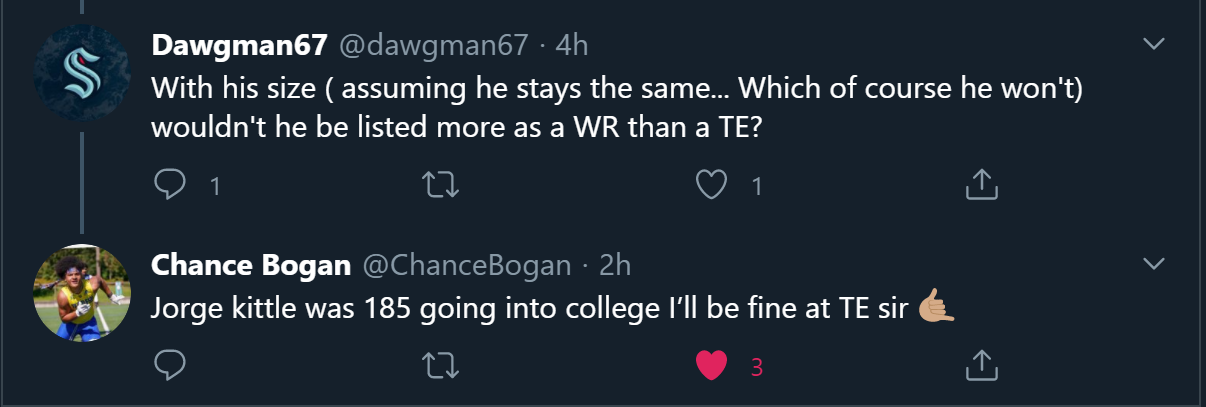Open more options for Chance Bogan's tweet
The height and width of the screenshot is (407, 1206).
point(1154,264)
